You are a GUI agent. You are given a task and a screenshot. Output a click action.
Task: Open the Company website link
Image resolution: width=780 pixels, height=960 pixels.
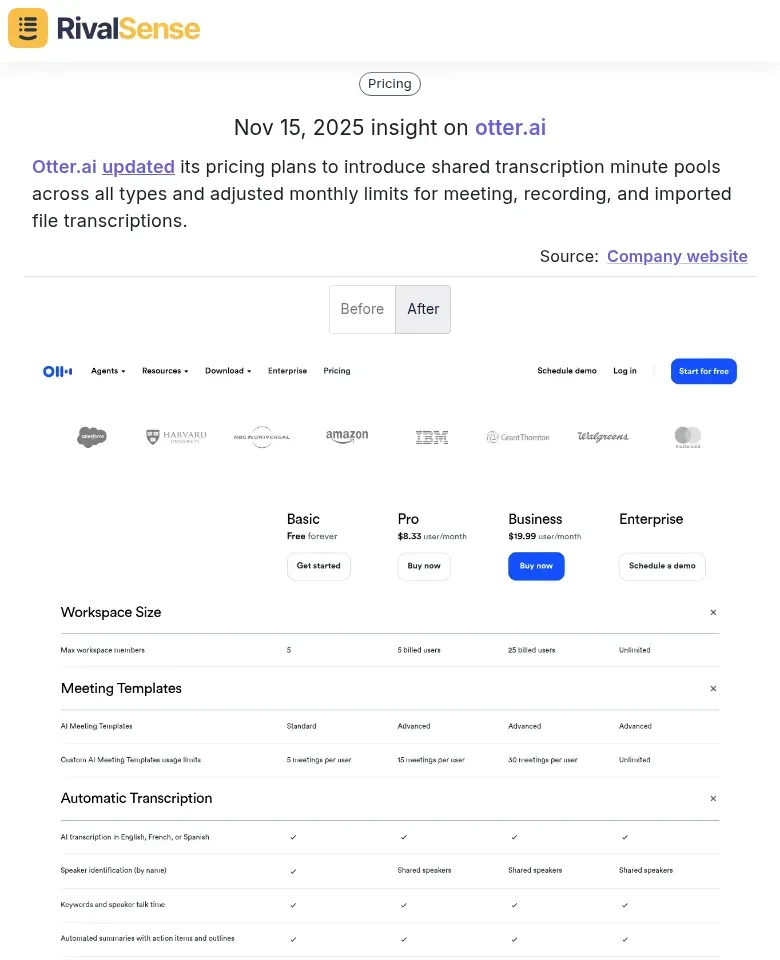click(677, 256)
